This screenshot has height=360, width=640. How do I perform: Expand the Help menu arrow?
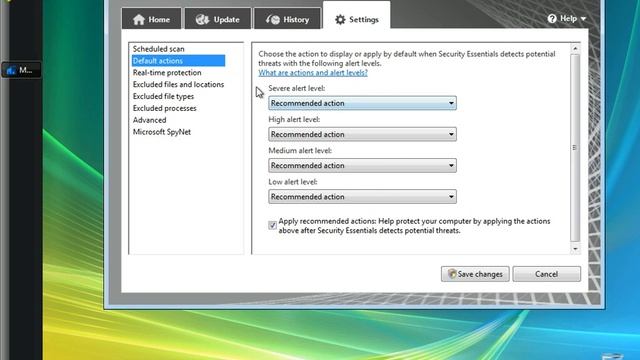tap(583, 19)
